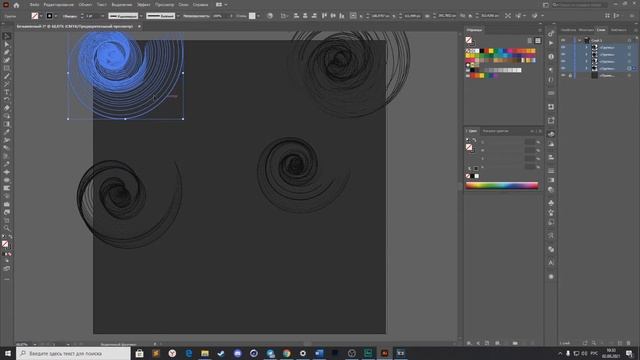This screenshot has width=640, height=360.
Task: Select the Слой 1 layer row
Action: (x=598, y=40)
